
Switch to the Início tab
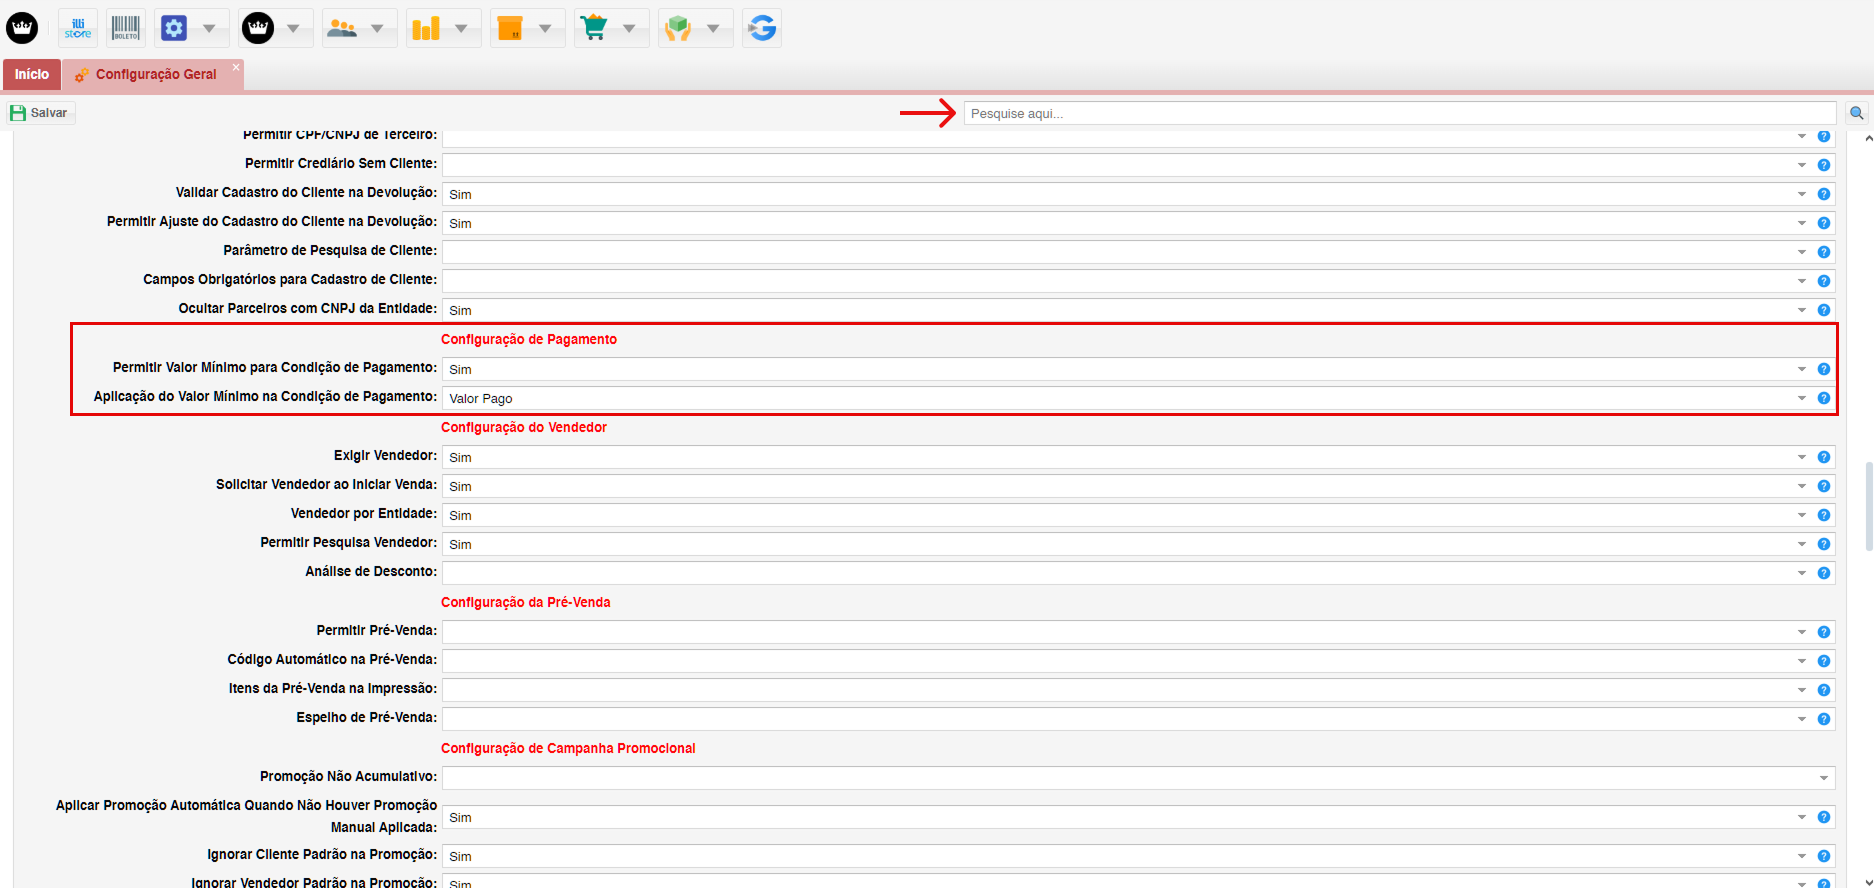pyautogui.click(x=32, y=74)
